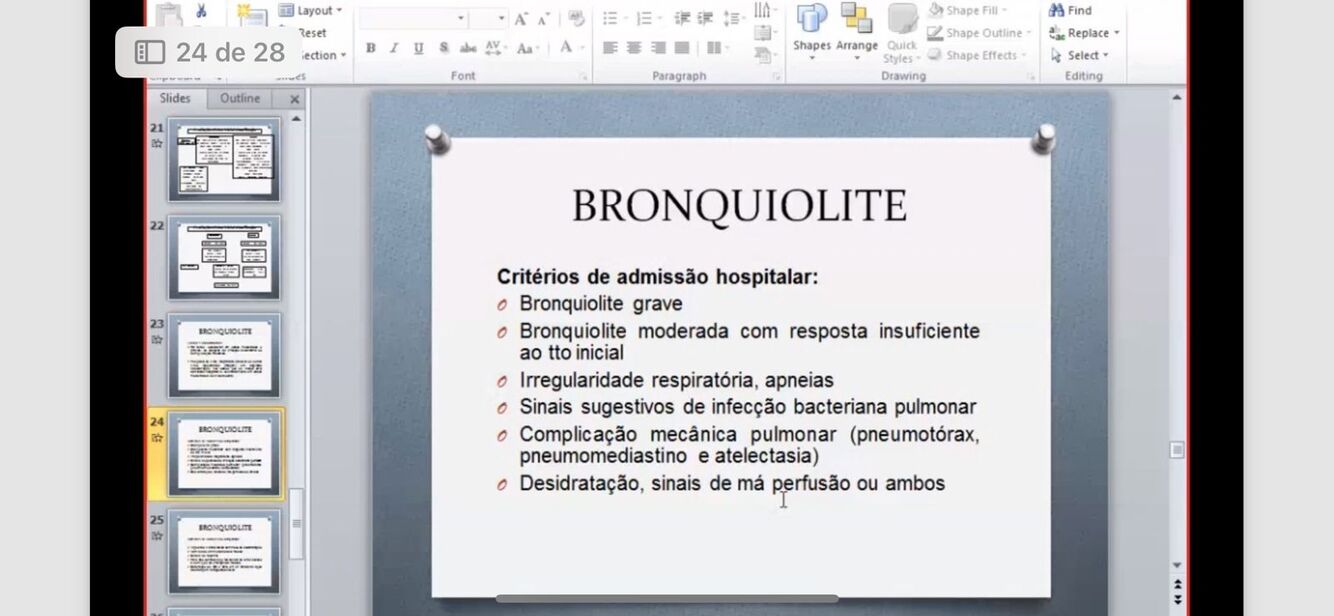Go to previous slide via double-up arrow
The width and height of the screenshot is (1334, 616).
[1177, 585]
